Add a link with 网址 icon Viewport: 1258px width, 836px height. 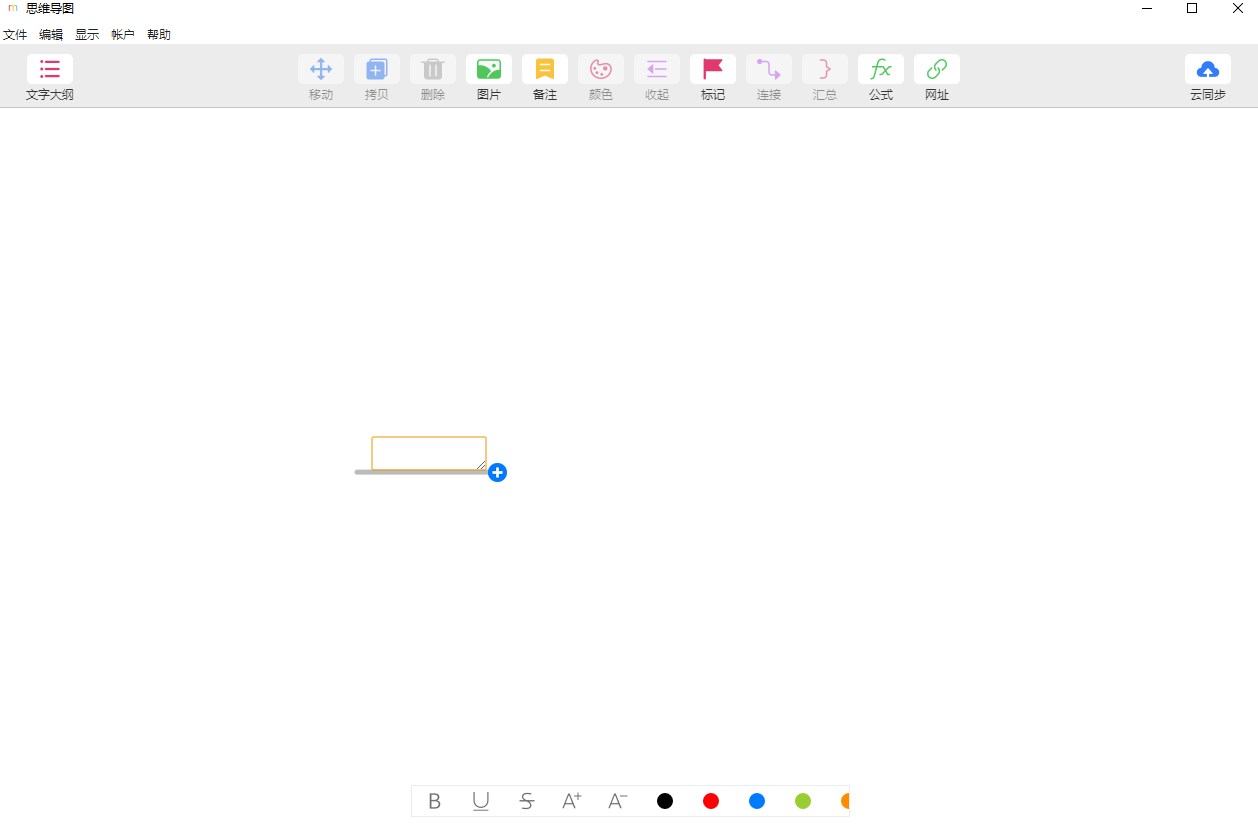(937, 70)
